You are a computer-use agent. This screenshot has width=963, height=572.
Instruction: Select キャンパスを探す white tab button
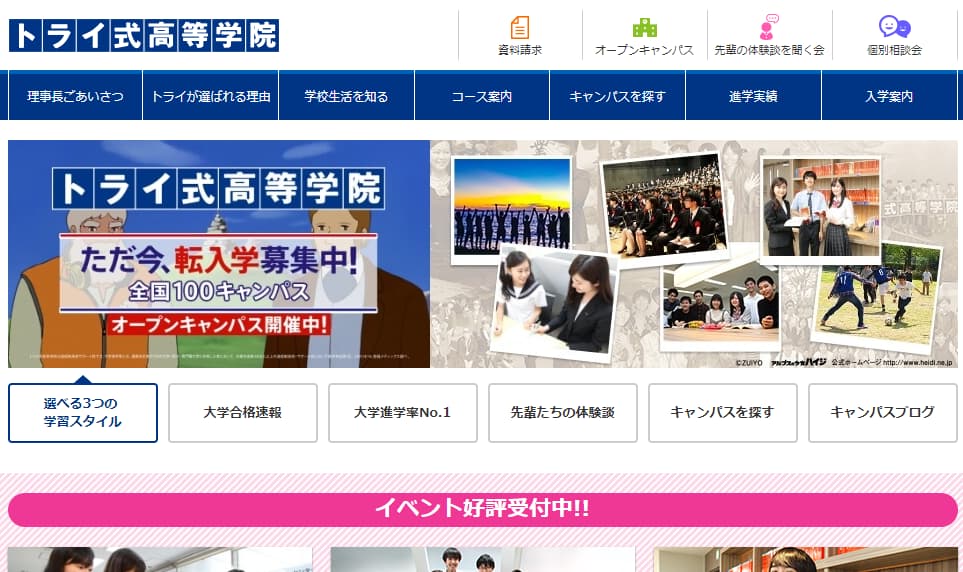point(723,412)
